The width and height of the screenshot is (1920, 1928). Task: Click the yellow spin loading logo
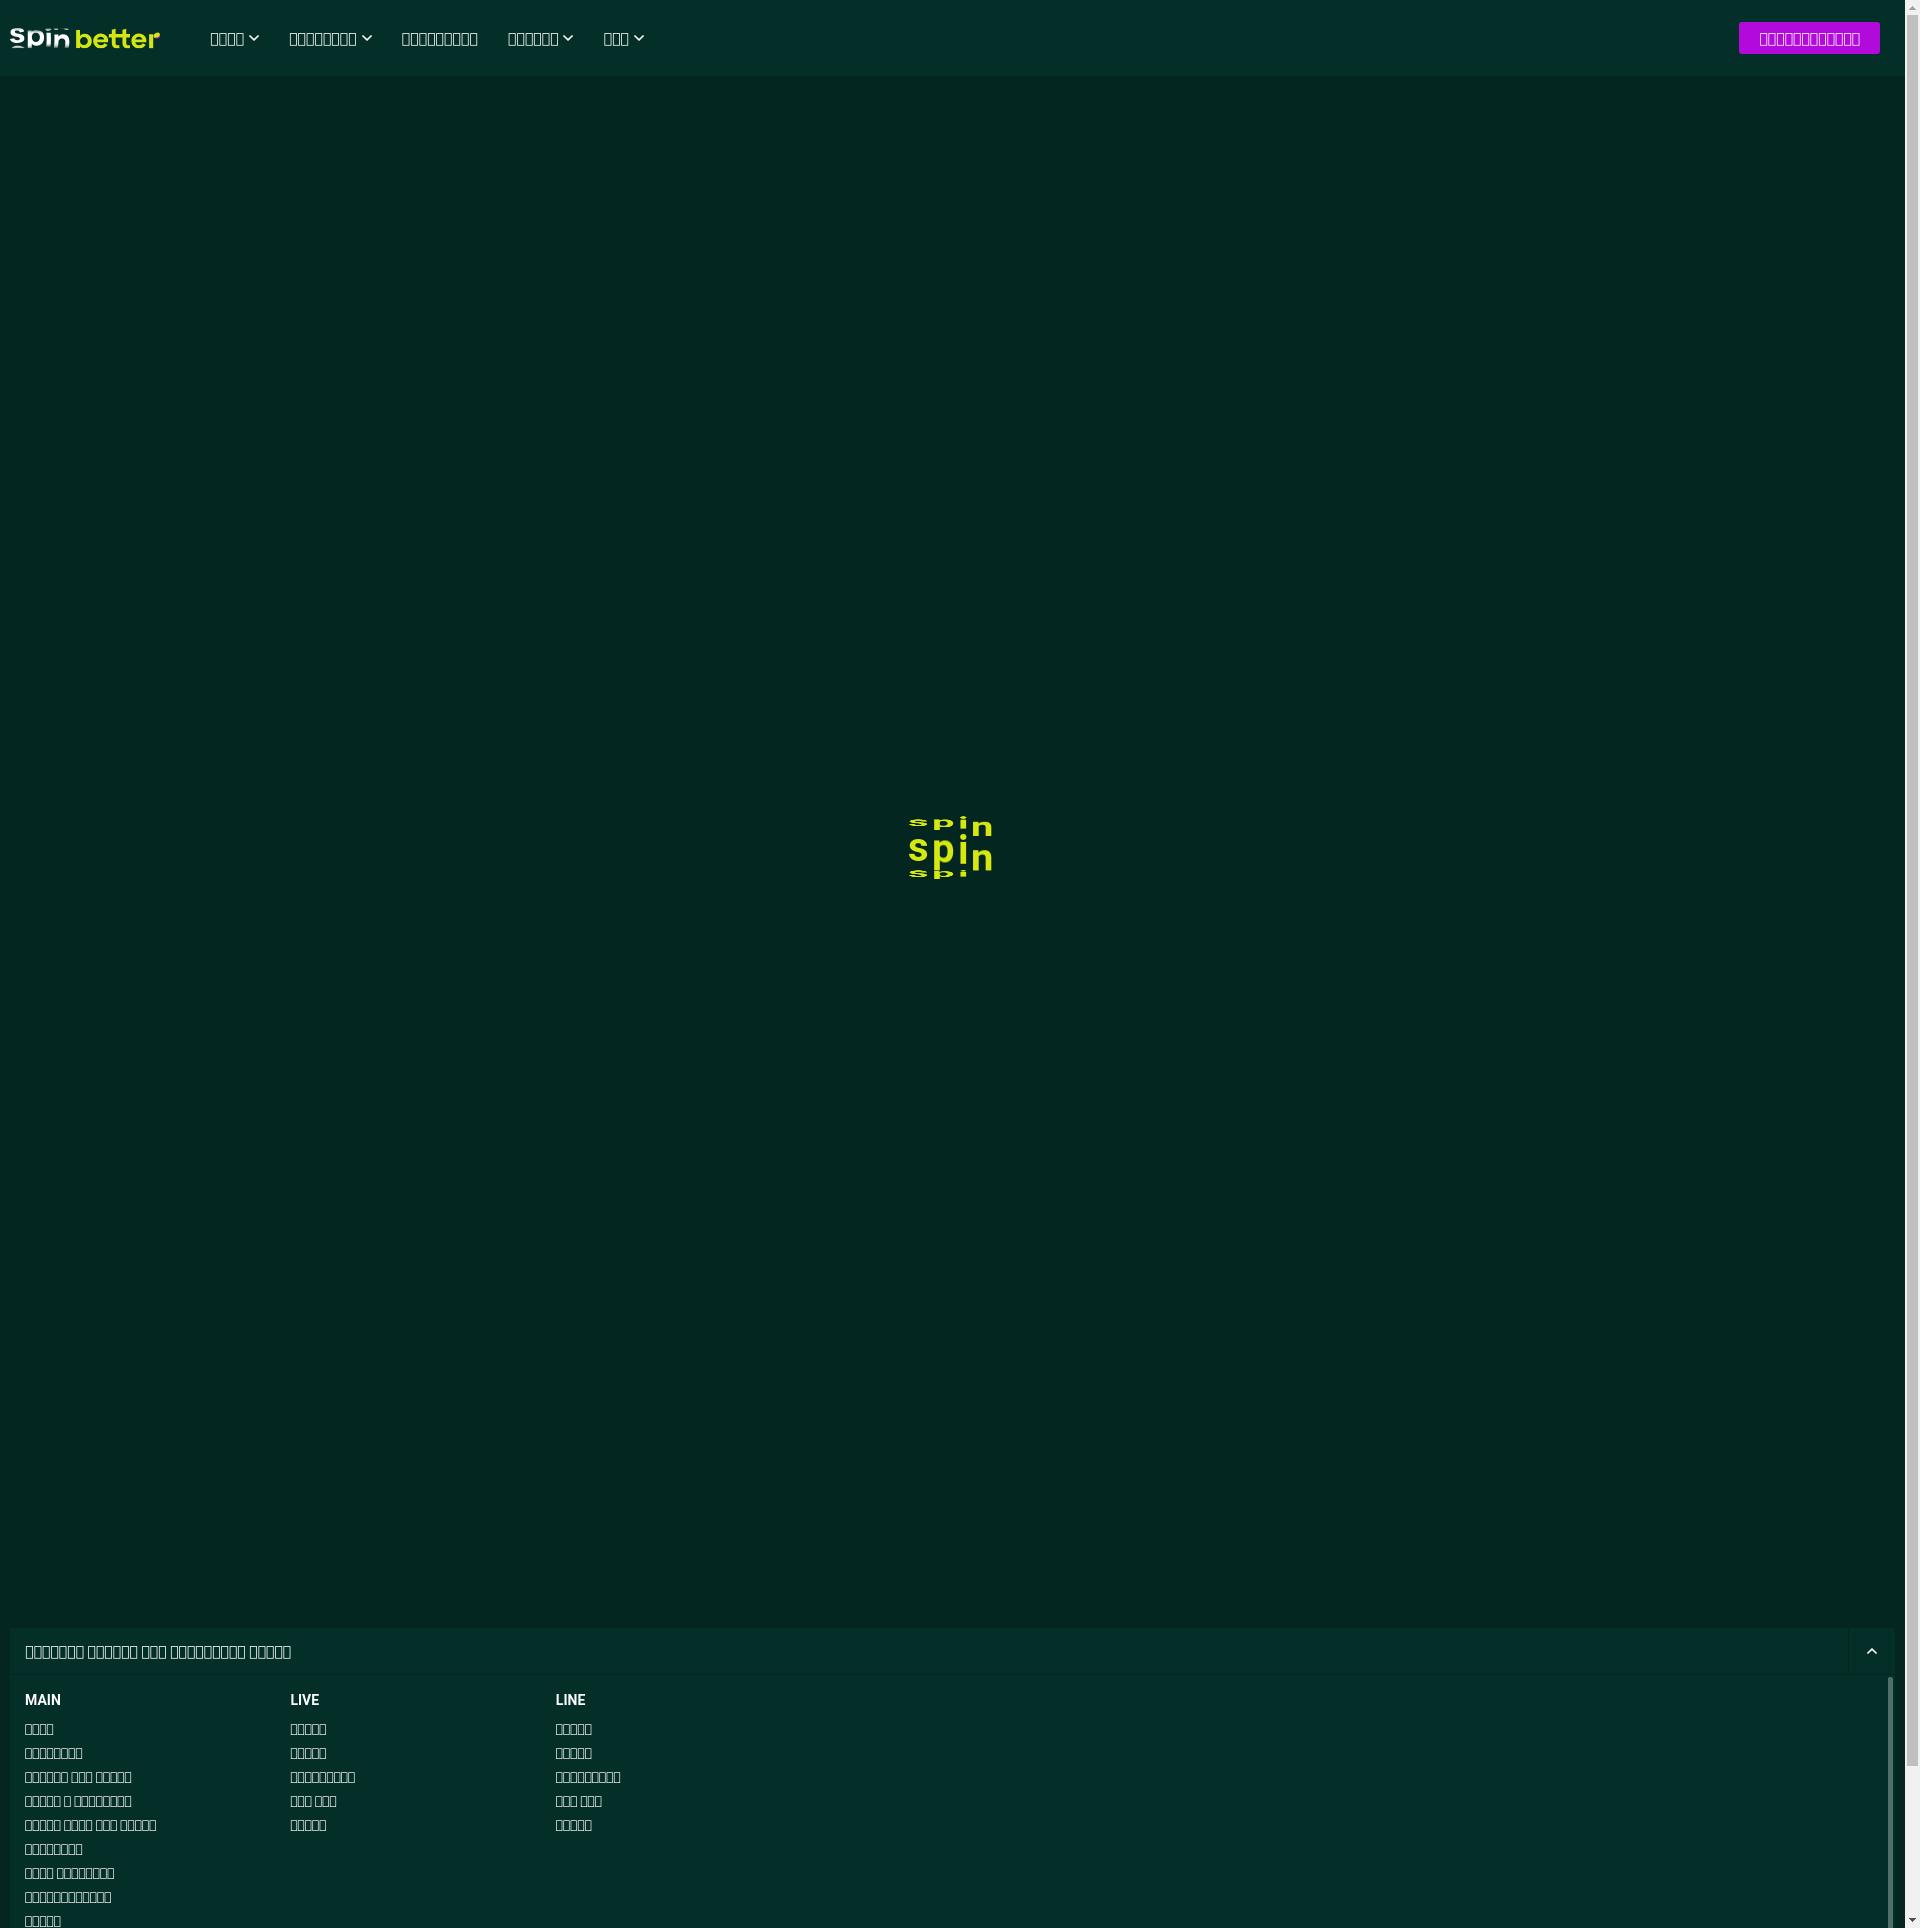point(950,848)
